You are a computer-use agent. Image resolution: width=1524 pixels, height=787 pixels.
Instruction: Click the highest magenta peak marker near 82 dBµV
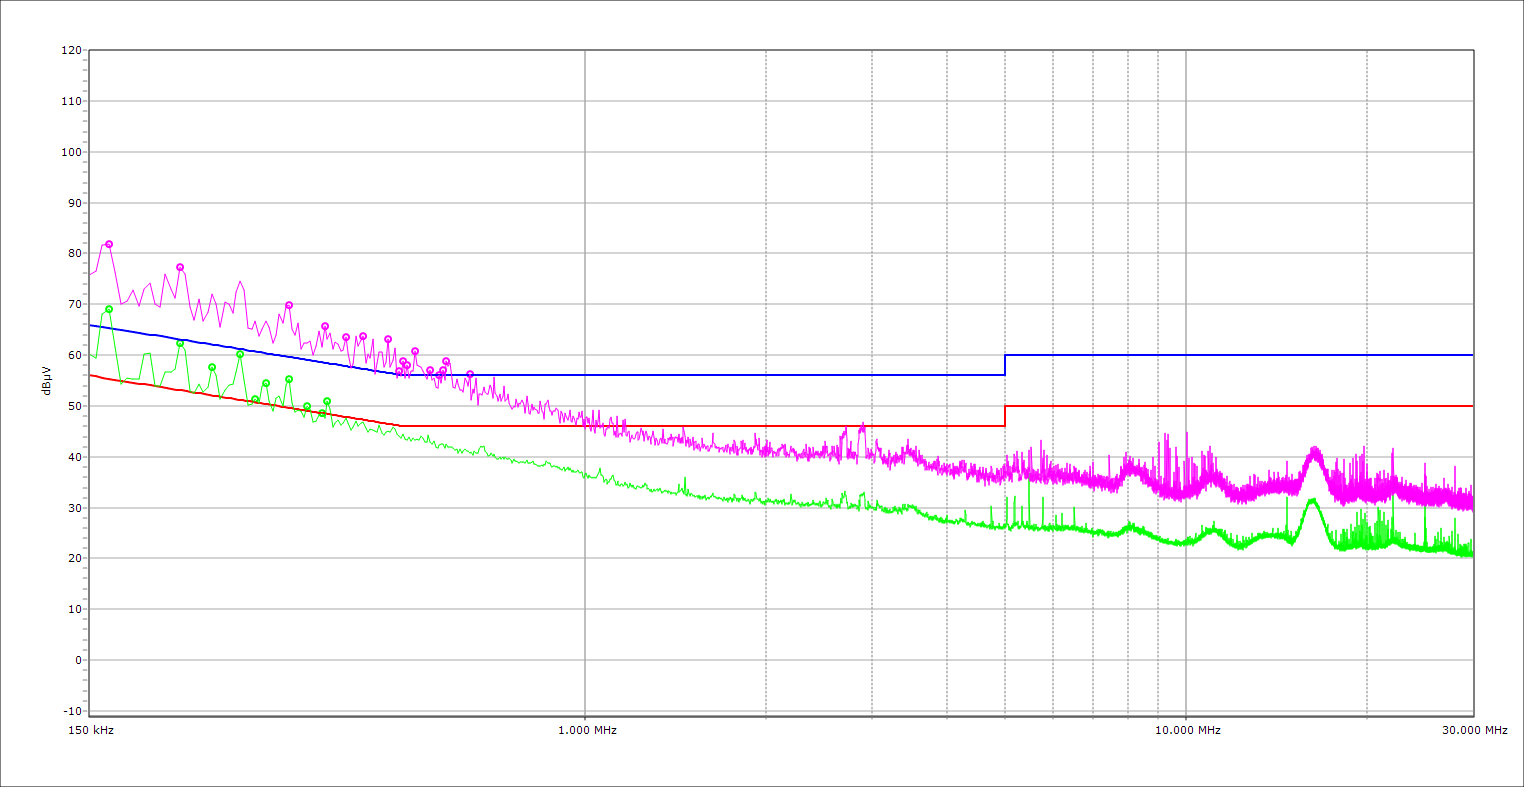109,244
